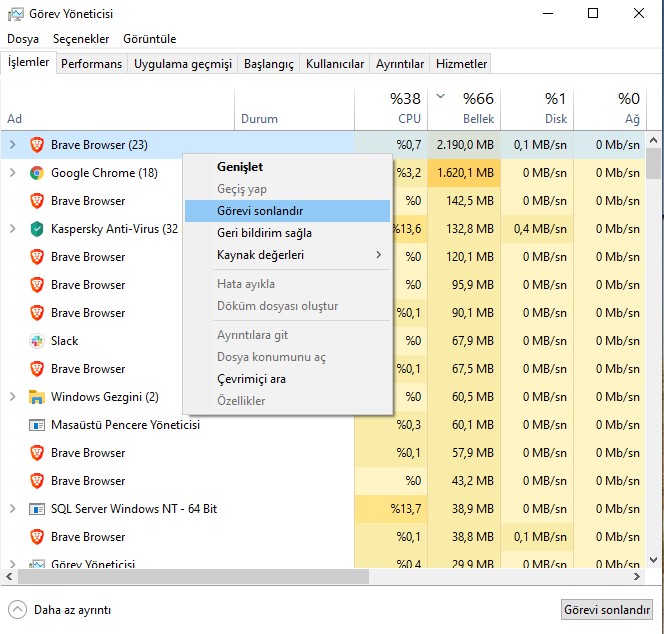664x634 pixels.
Task: Click the Google Chrome process icon
Action: [x=37, y=173]
